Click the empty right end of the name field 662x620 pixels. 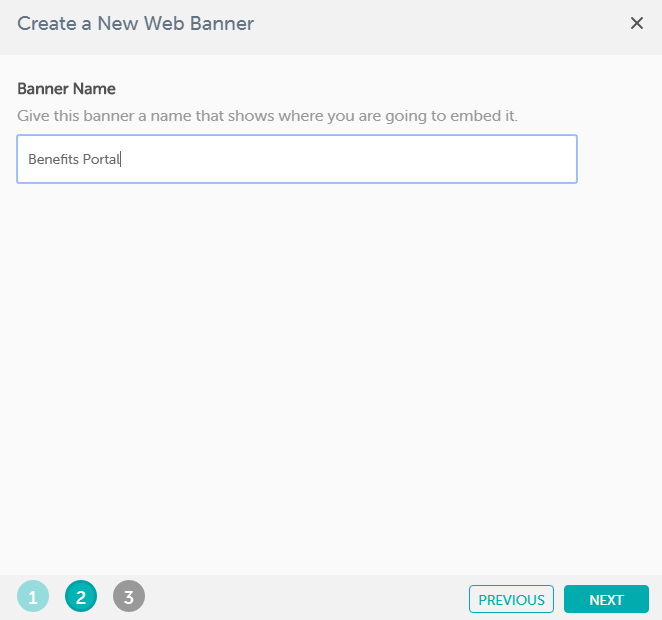tap(450, 159)
